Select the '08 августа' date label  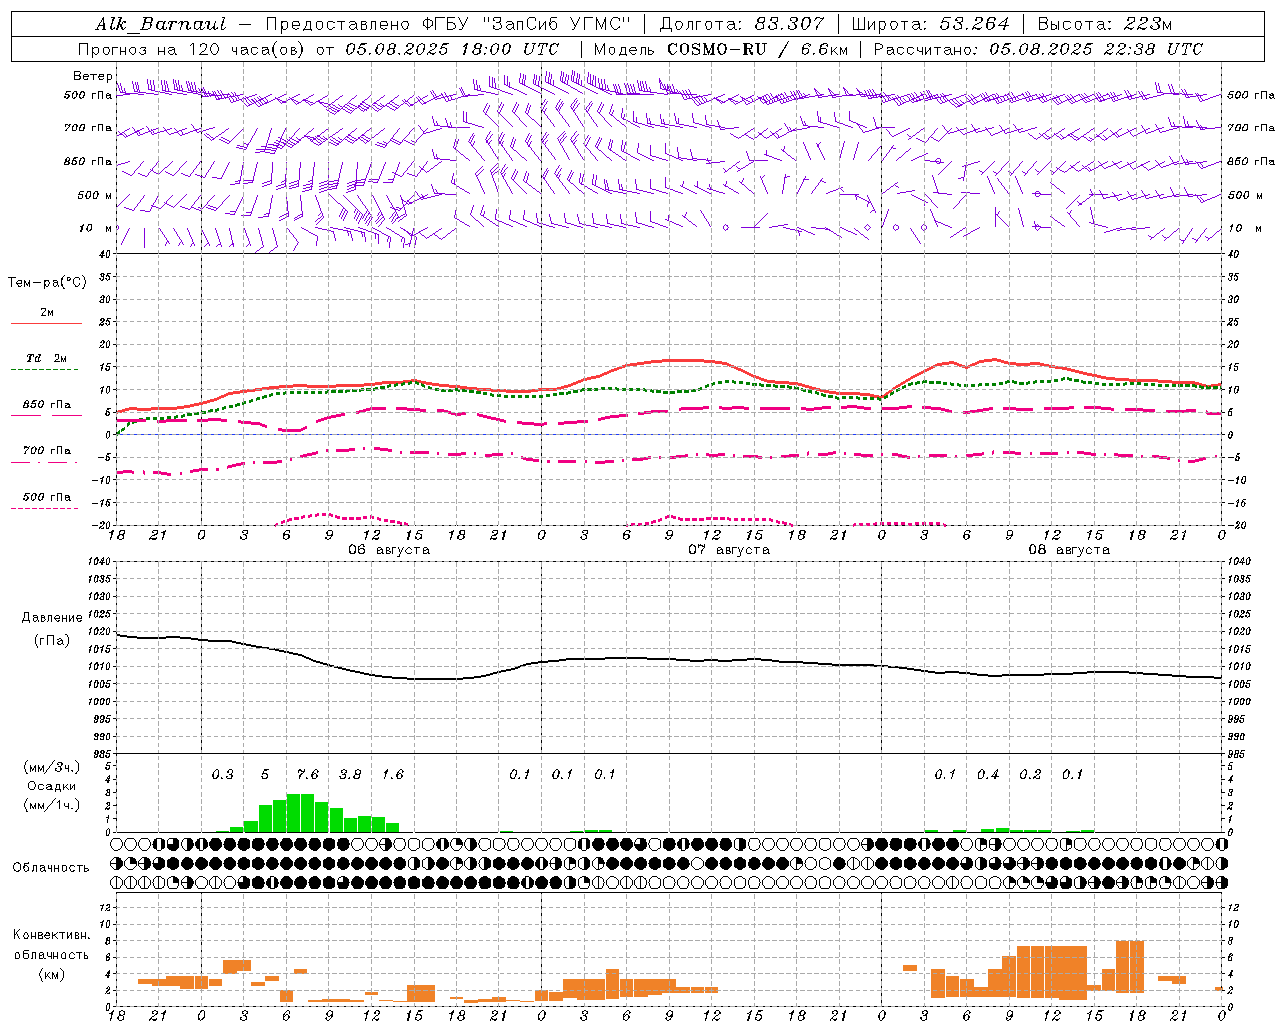(1069, 550)
